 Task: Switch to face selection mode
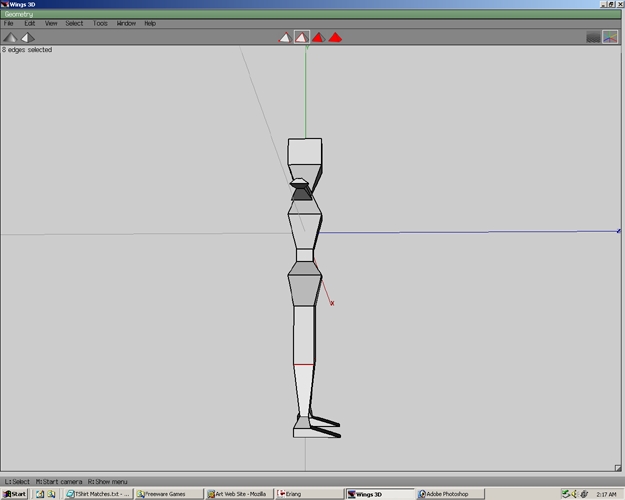318,37
